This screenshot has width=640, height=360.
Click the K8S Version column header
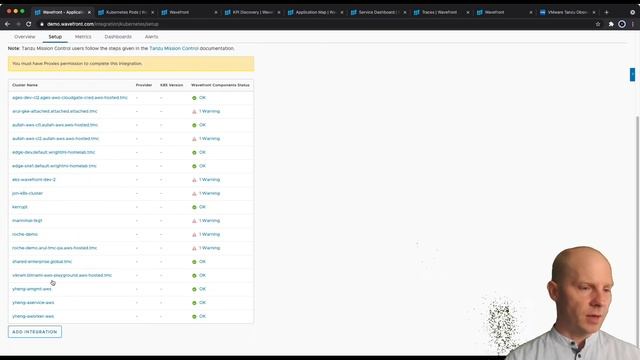click(171, 85)
